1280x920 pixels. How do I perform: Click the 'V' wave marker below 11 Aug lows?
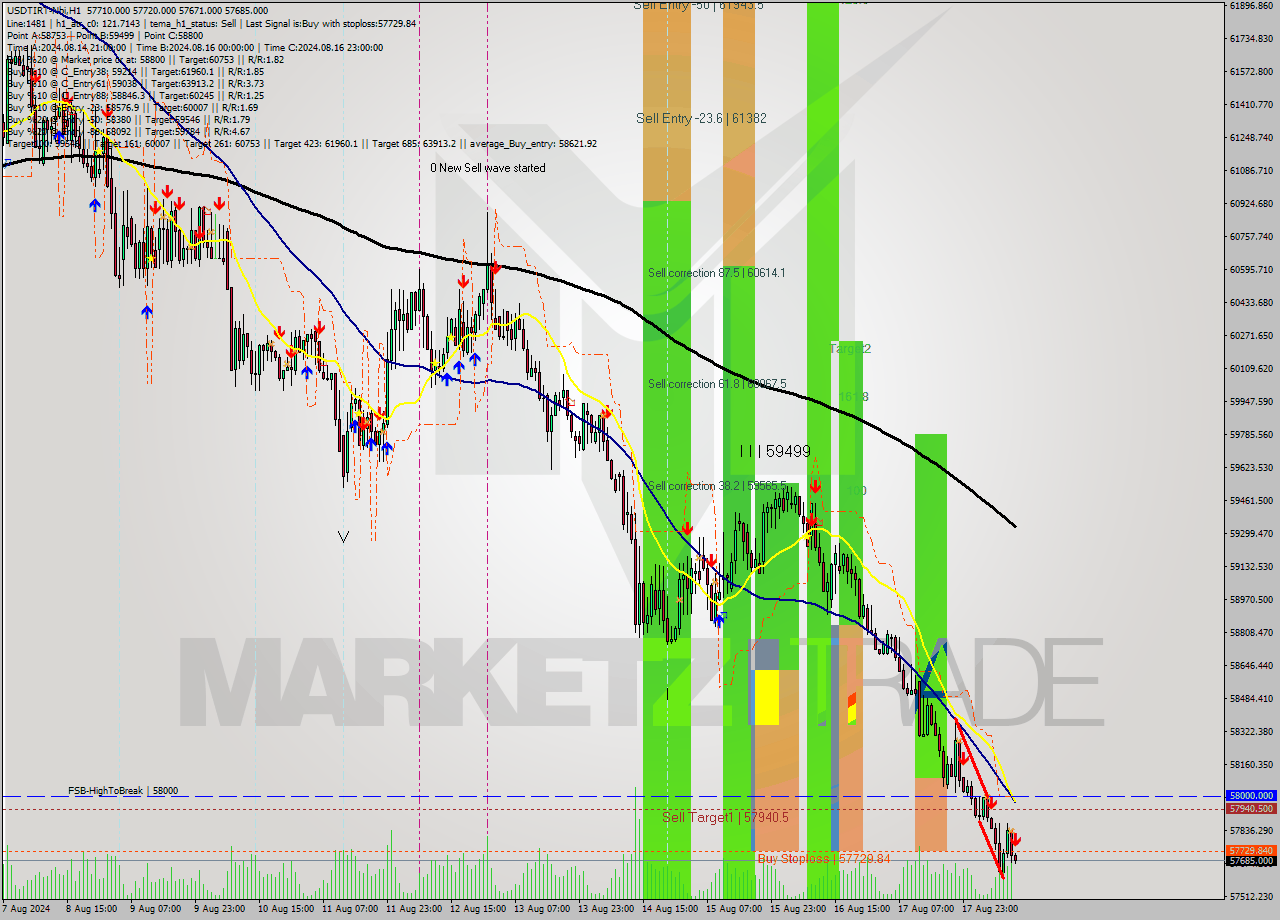click(343, 537)
